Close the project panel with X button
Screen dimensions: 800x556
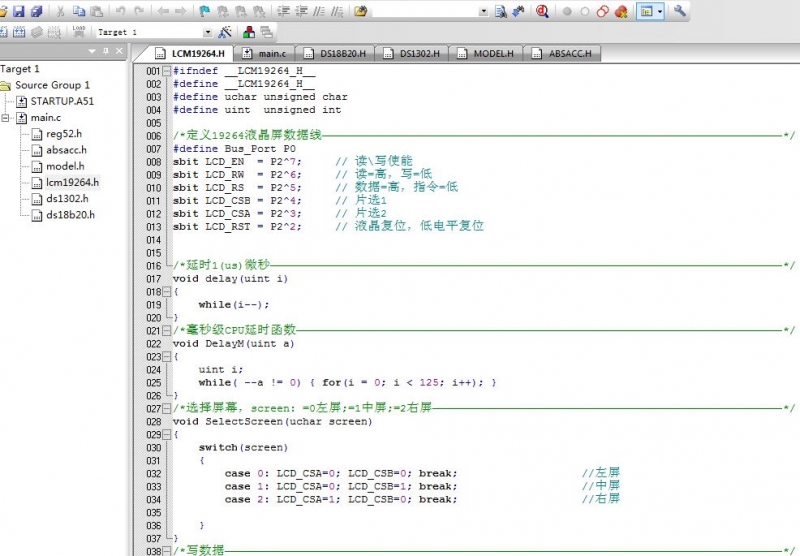(121, 51)
